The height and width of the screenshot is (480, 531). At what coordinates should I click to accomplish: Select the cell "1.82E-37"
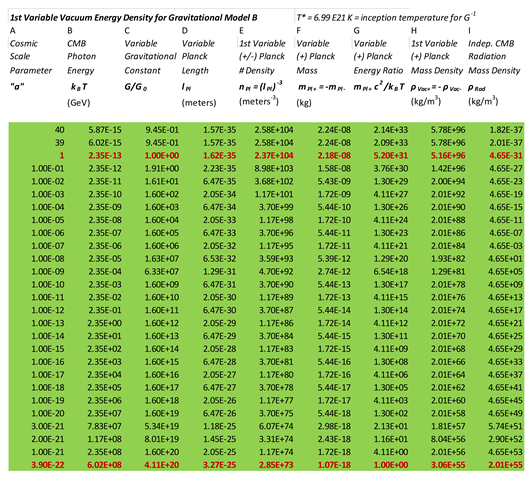click(x=506, y=130)
